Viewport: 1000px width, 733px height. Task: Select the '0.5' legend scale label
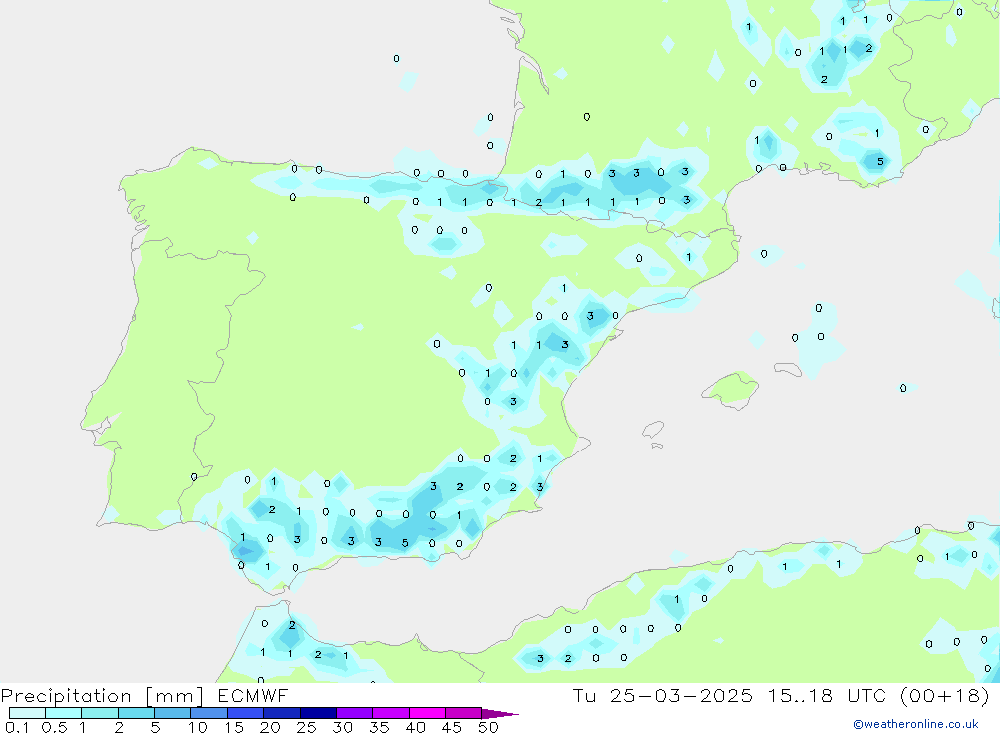pyautogui.click(x=55, y=727)
